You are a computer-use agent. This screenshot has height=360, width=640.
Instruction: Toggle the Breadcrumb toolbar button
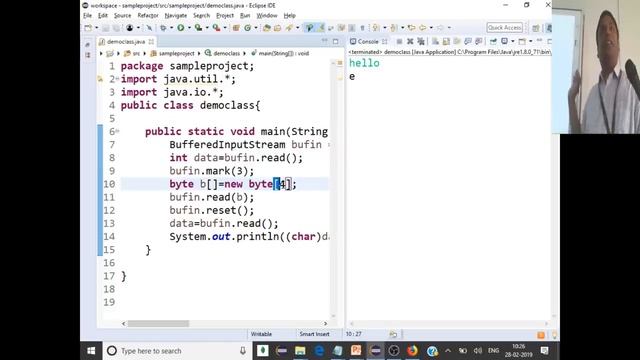[310, 28]
